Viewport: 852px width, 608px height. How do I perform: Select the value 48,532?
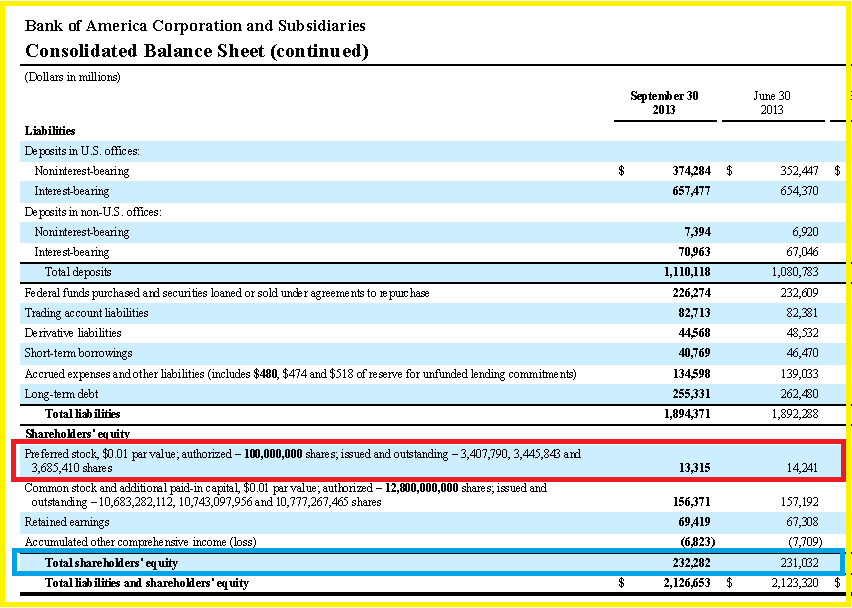802,333
